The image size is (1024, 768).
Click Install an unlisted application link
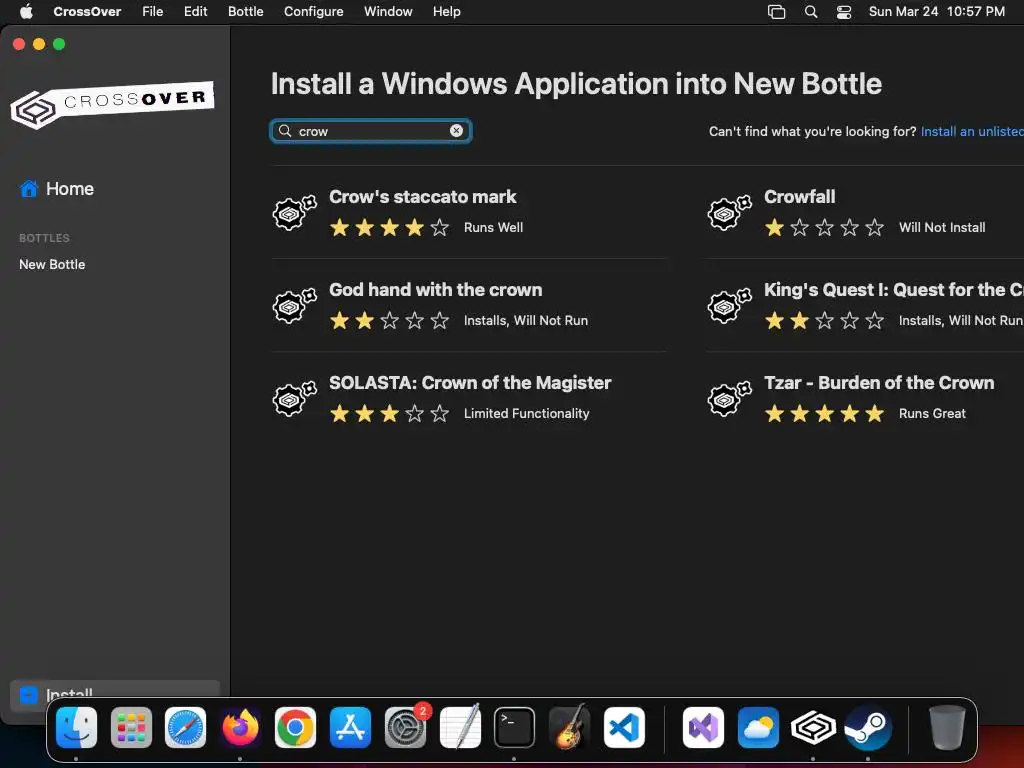(x=972, y=131)
